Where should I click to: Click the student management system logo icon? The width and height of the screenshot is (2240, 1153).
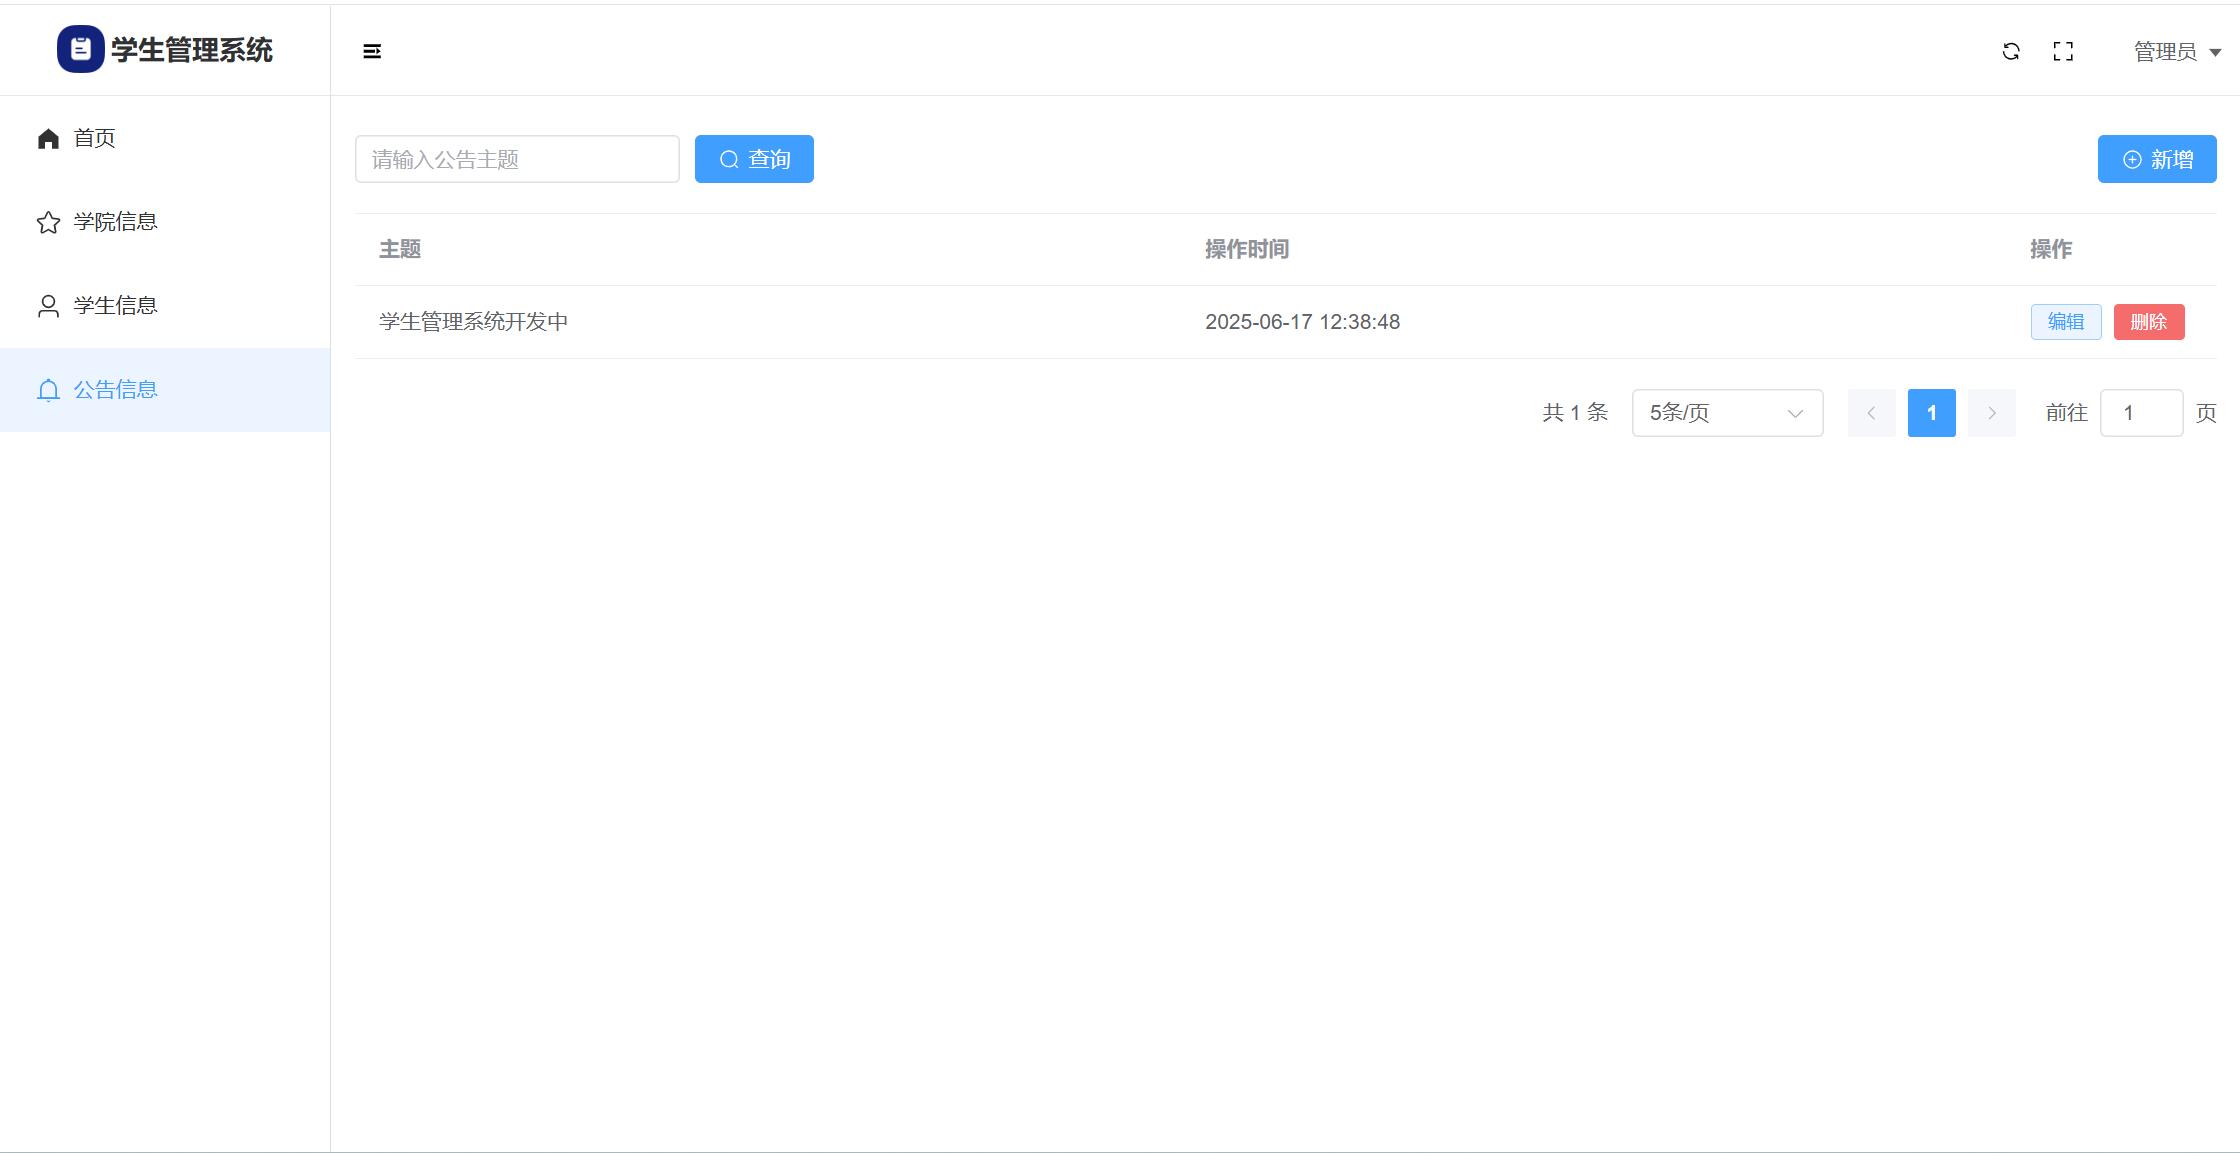[x=80, y=49]
